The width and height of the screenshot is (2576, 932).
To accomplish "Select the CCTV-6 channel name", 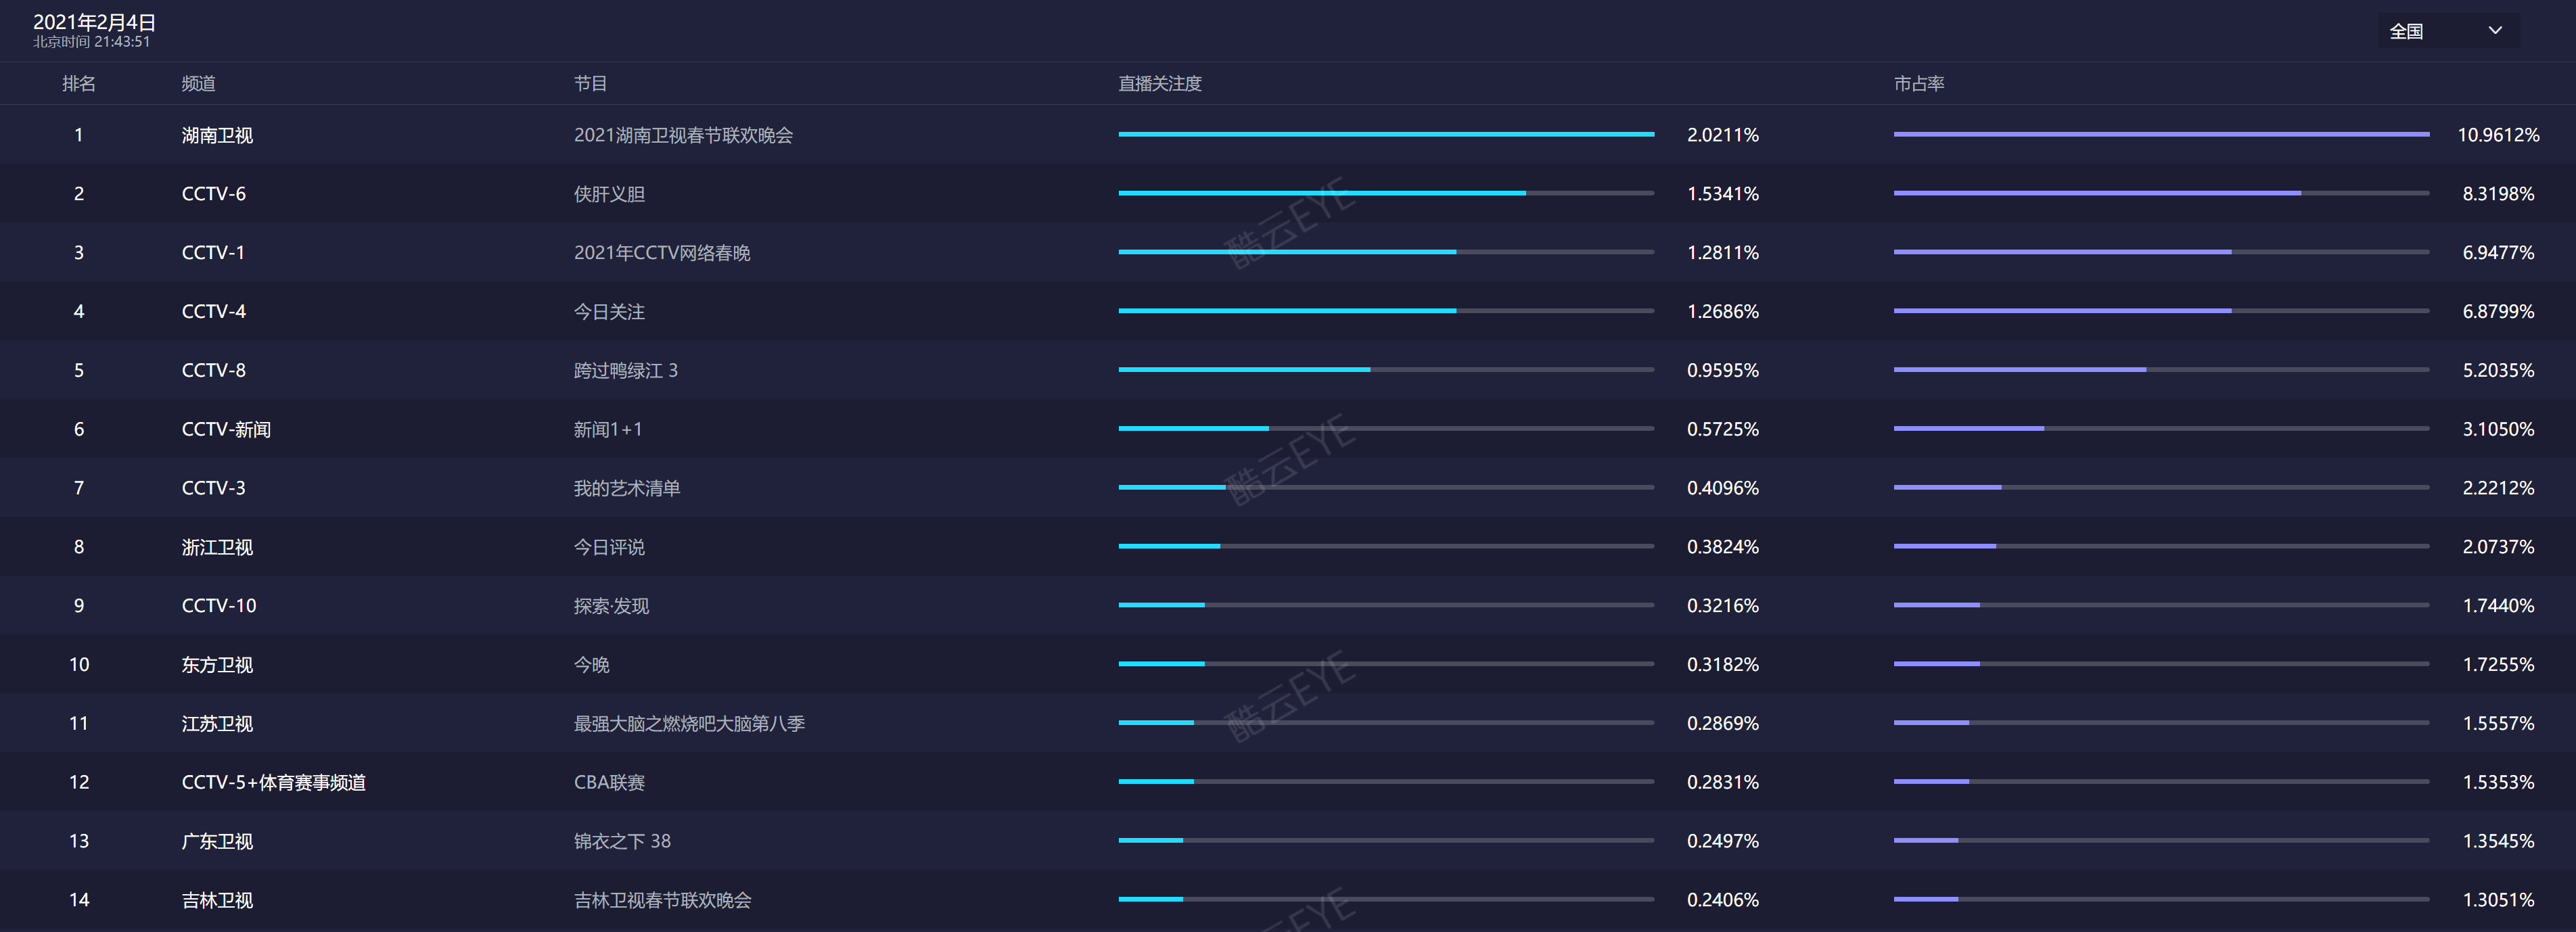I will tap(214, 194).
